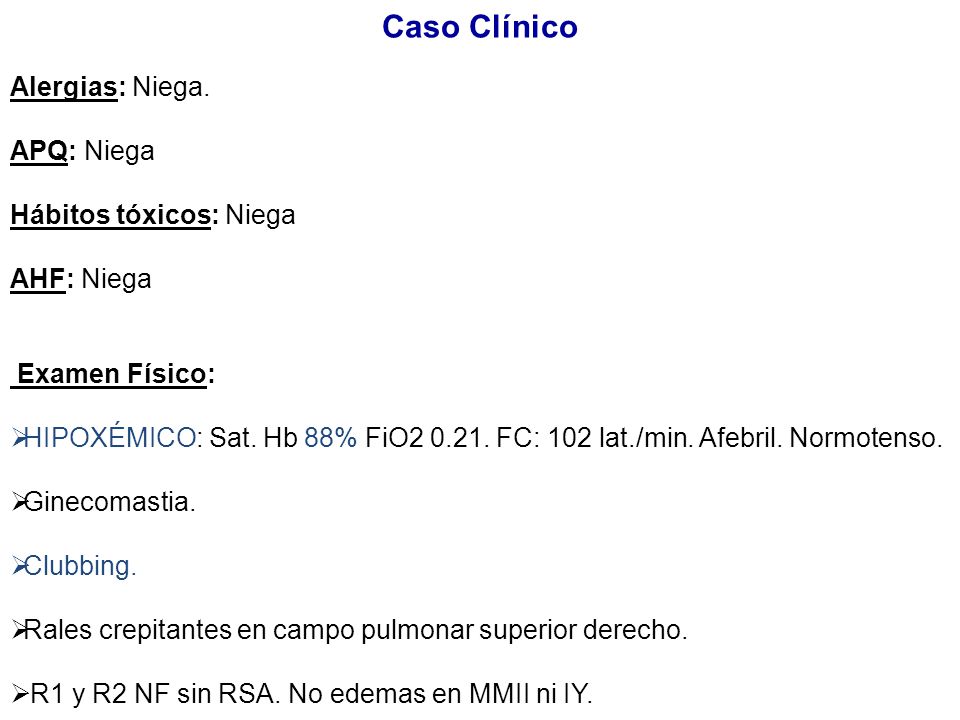The height and width of the screenshot is (720, 960).
Task: Click the blue 88% saturation value
Action: click(331, 438)
